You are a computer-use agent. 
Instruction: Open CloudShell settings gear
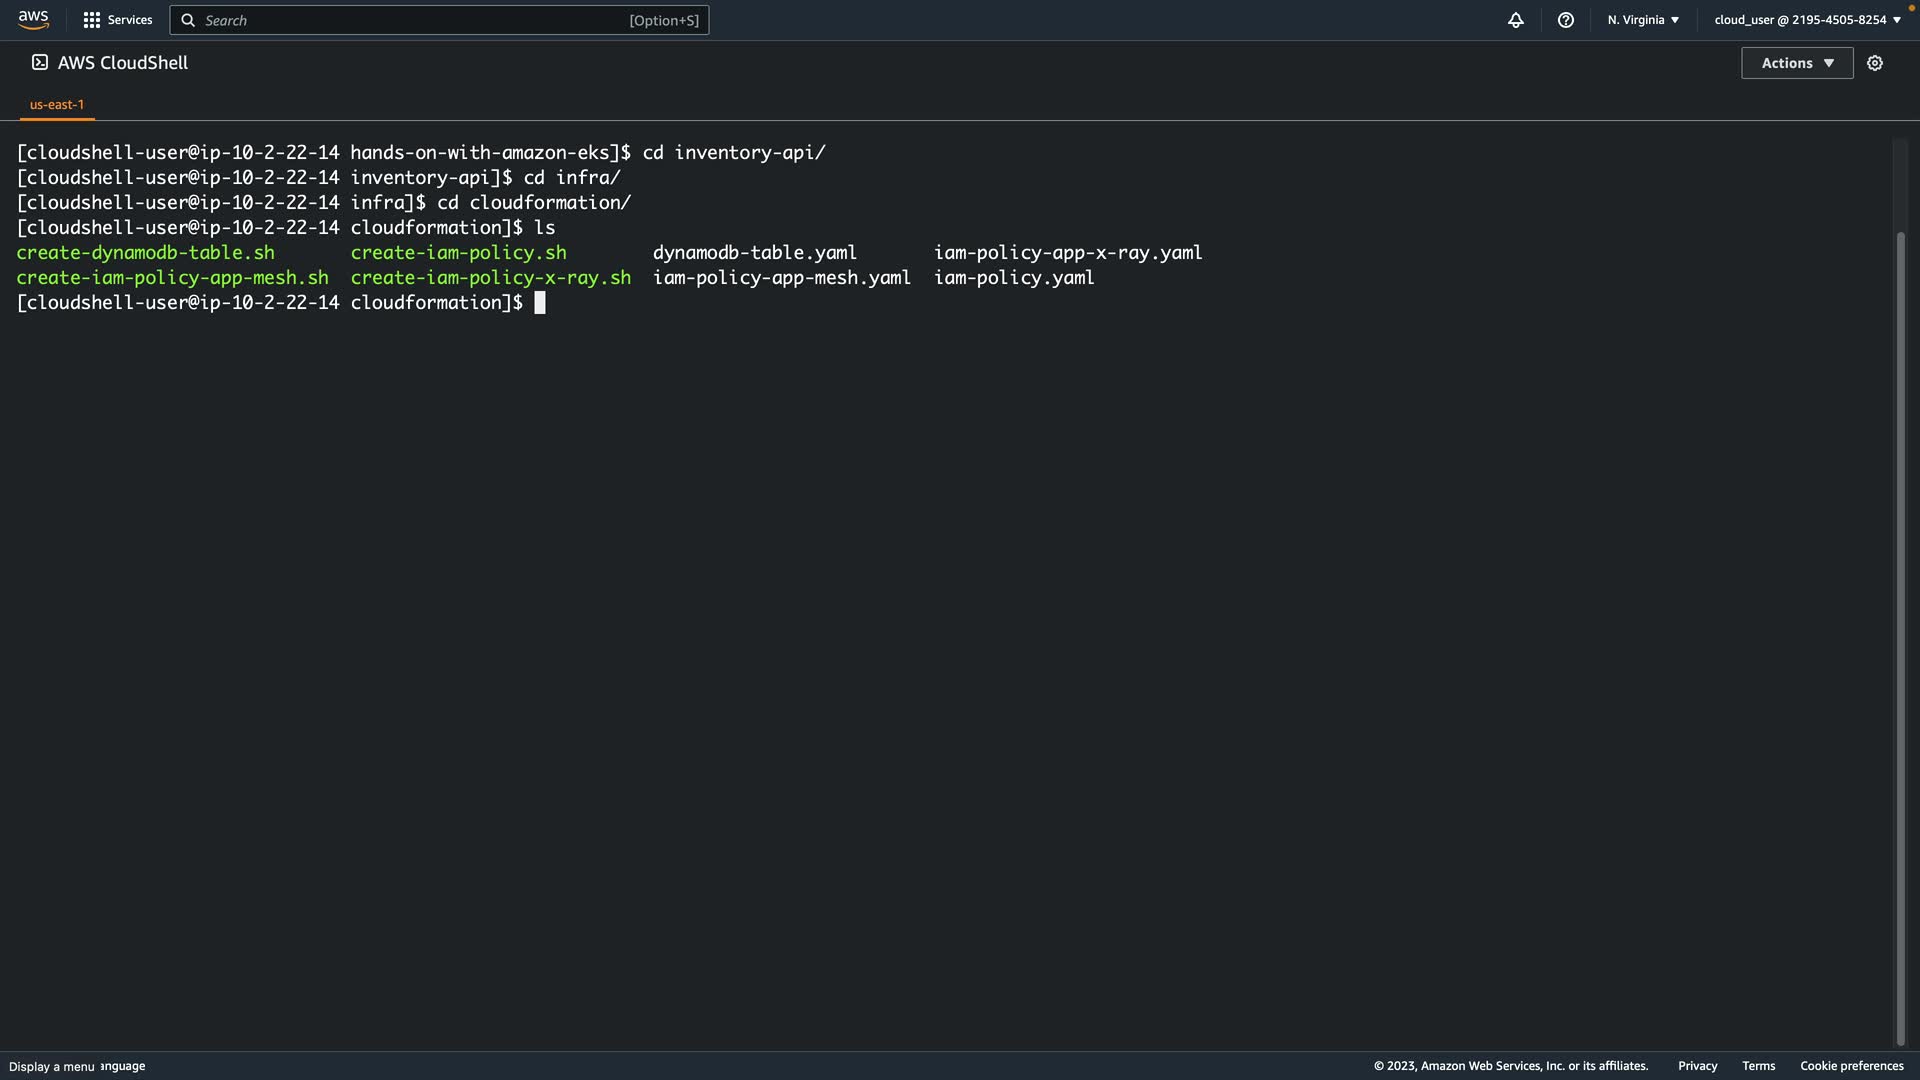point(1875,63)
